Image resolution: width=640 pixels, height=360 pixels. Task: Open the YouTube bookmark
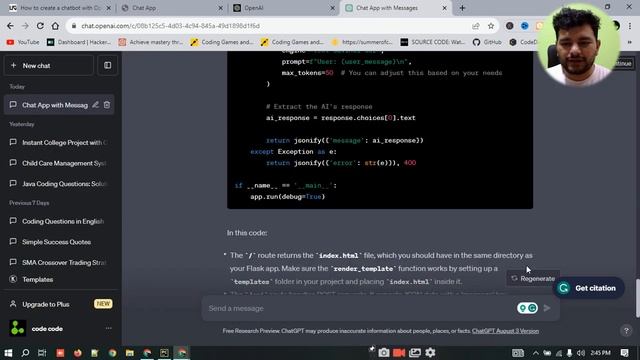tap(23, 42)
